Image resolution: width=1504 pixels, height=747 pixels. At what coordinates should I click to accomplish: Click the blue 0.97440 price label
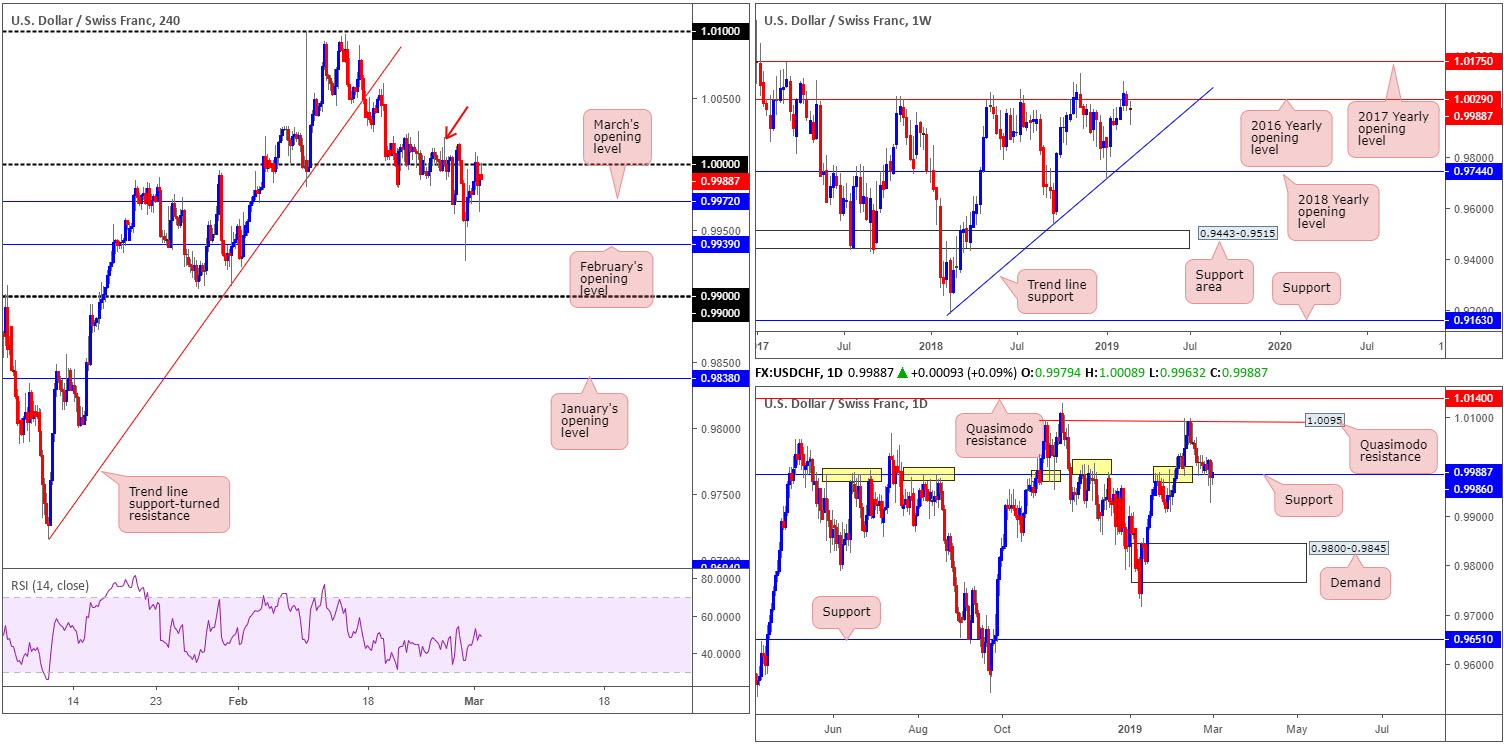tap(1472, 172)
